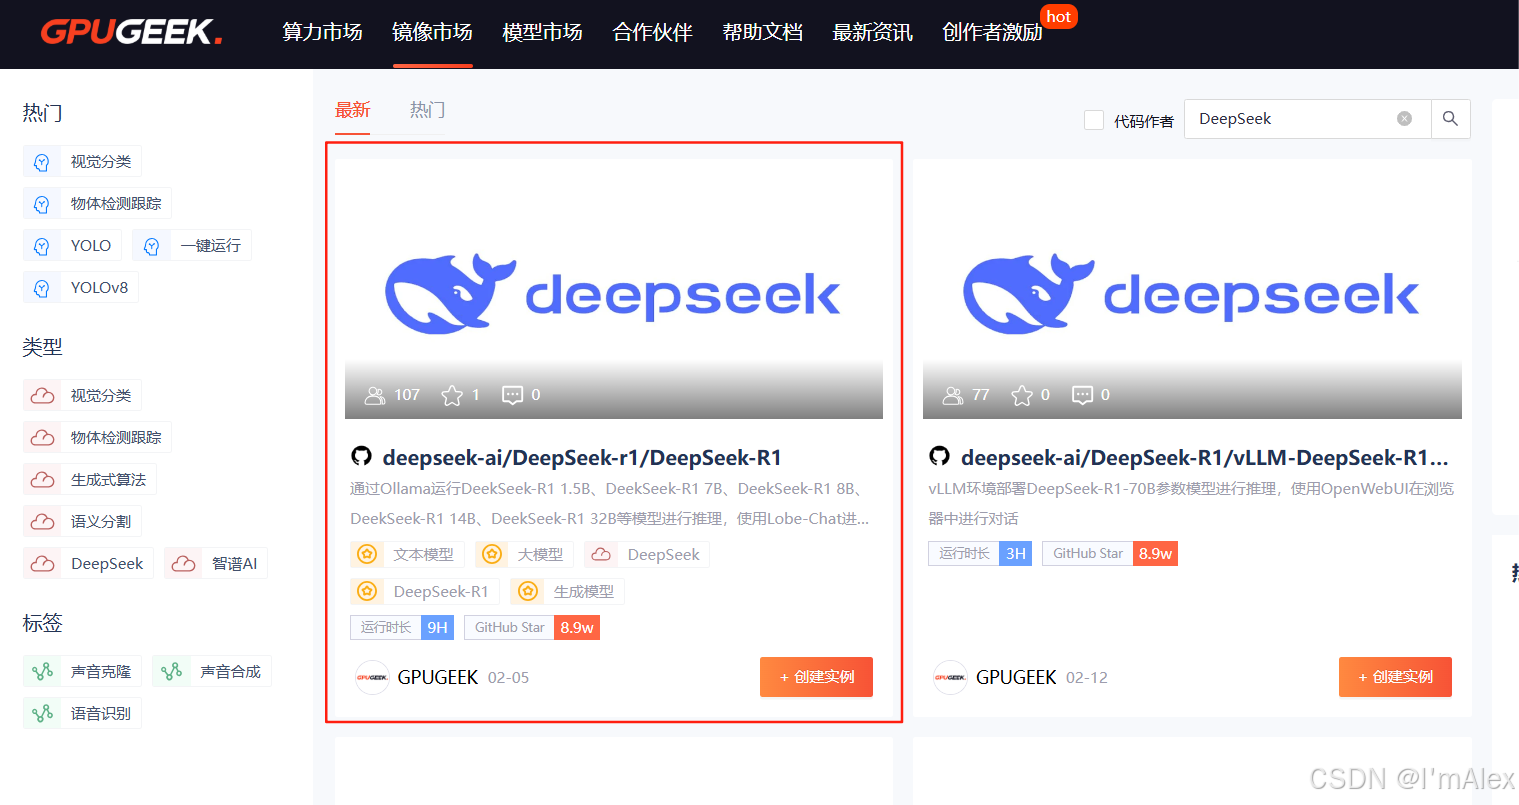Click the GPUGEEK author avatar dated 02-12
The image size is (1519, 805).
tap(950, 677)
